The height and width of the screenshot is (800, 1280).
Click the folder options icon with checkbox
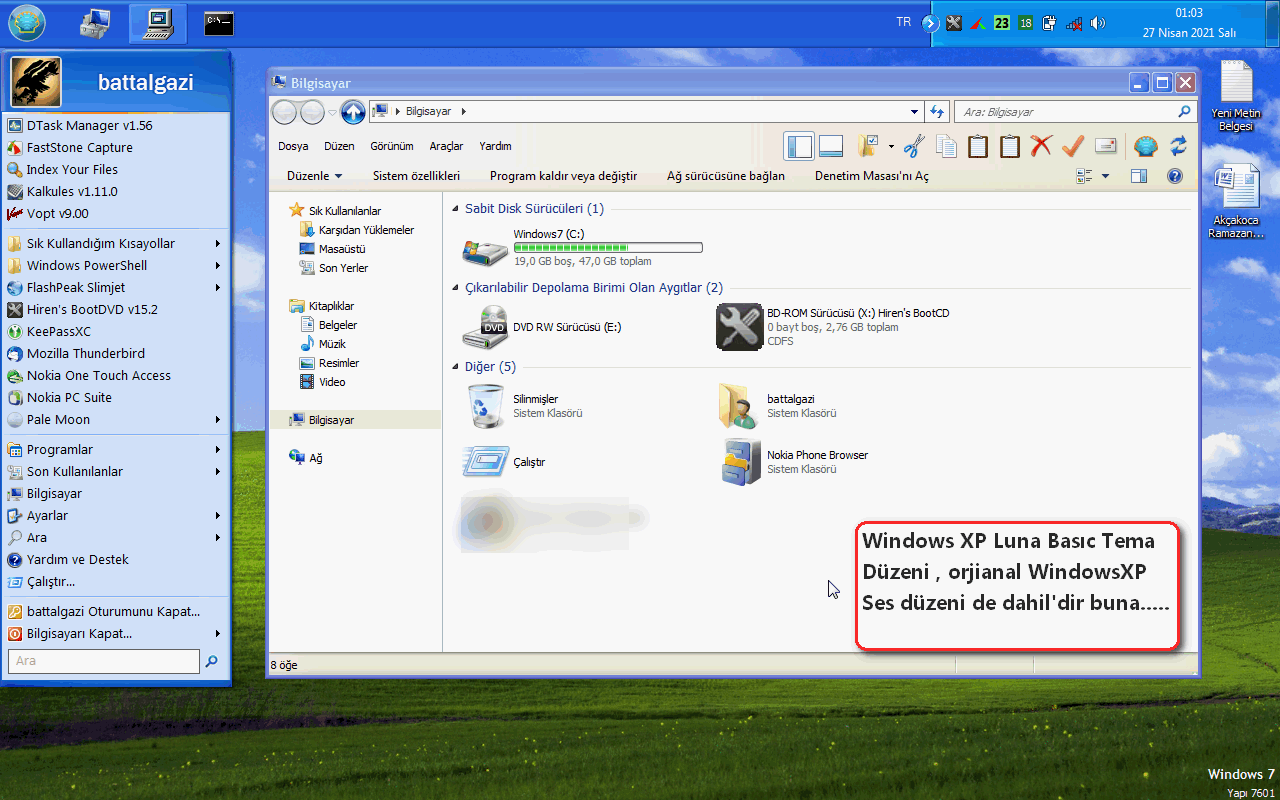pyautogui.click(x=868, y=146)
